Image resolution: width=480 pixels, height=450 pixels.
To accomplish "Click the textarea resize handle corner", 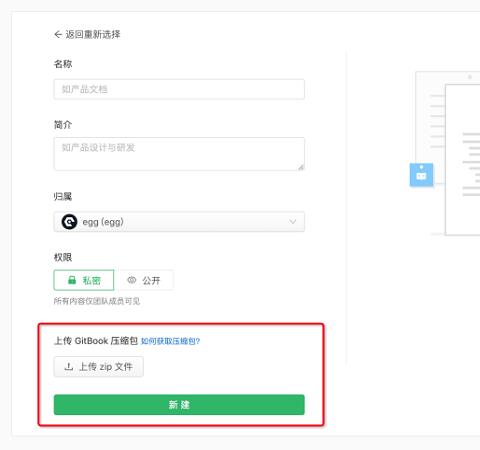I will pos(301,167).
